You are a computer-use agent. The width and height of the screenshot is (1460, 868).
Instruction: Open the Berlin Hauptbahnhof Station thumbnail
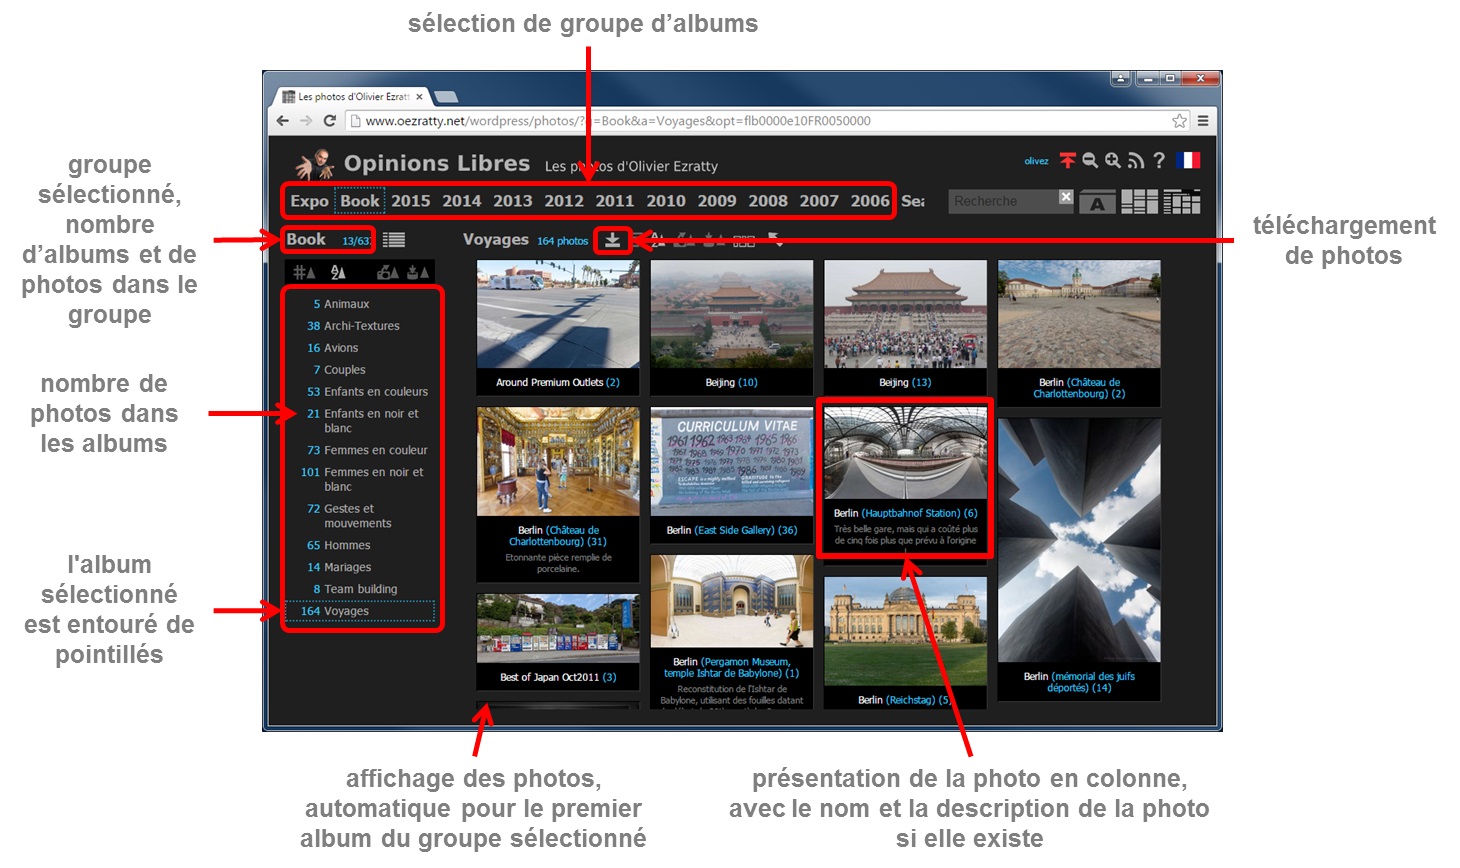905,452
